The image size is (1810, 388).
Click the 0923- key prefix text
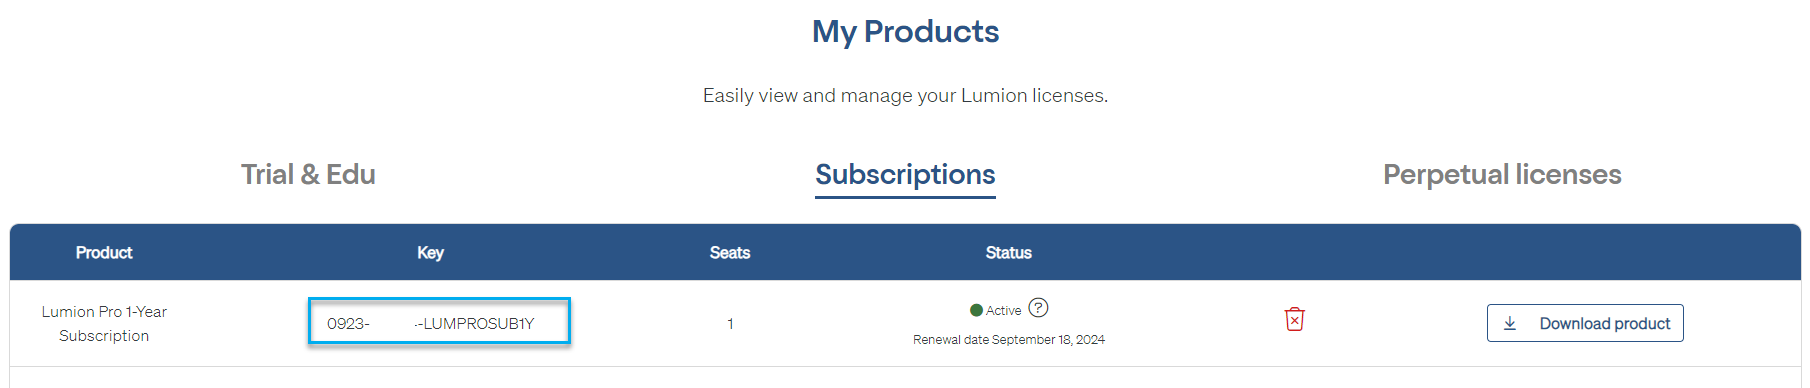click(x=348, y=324)
